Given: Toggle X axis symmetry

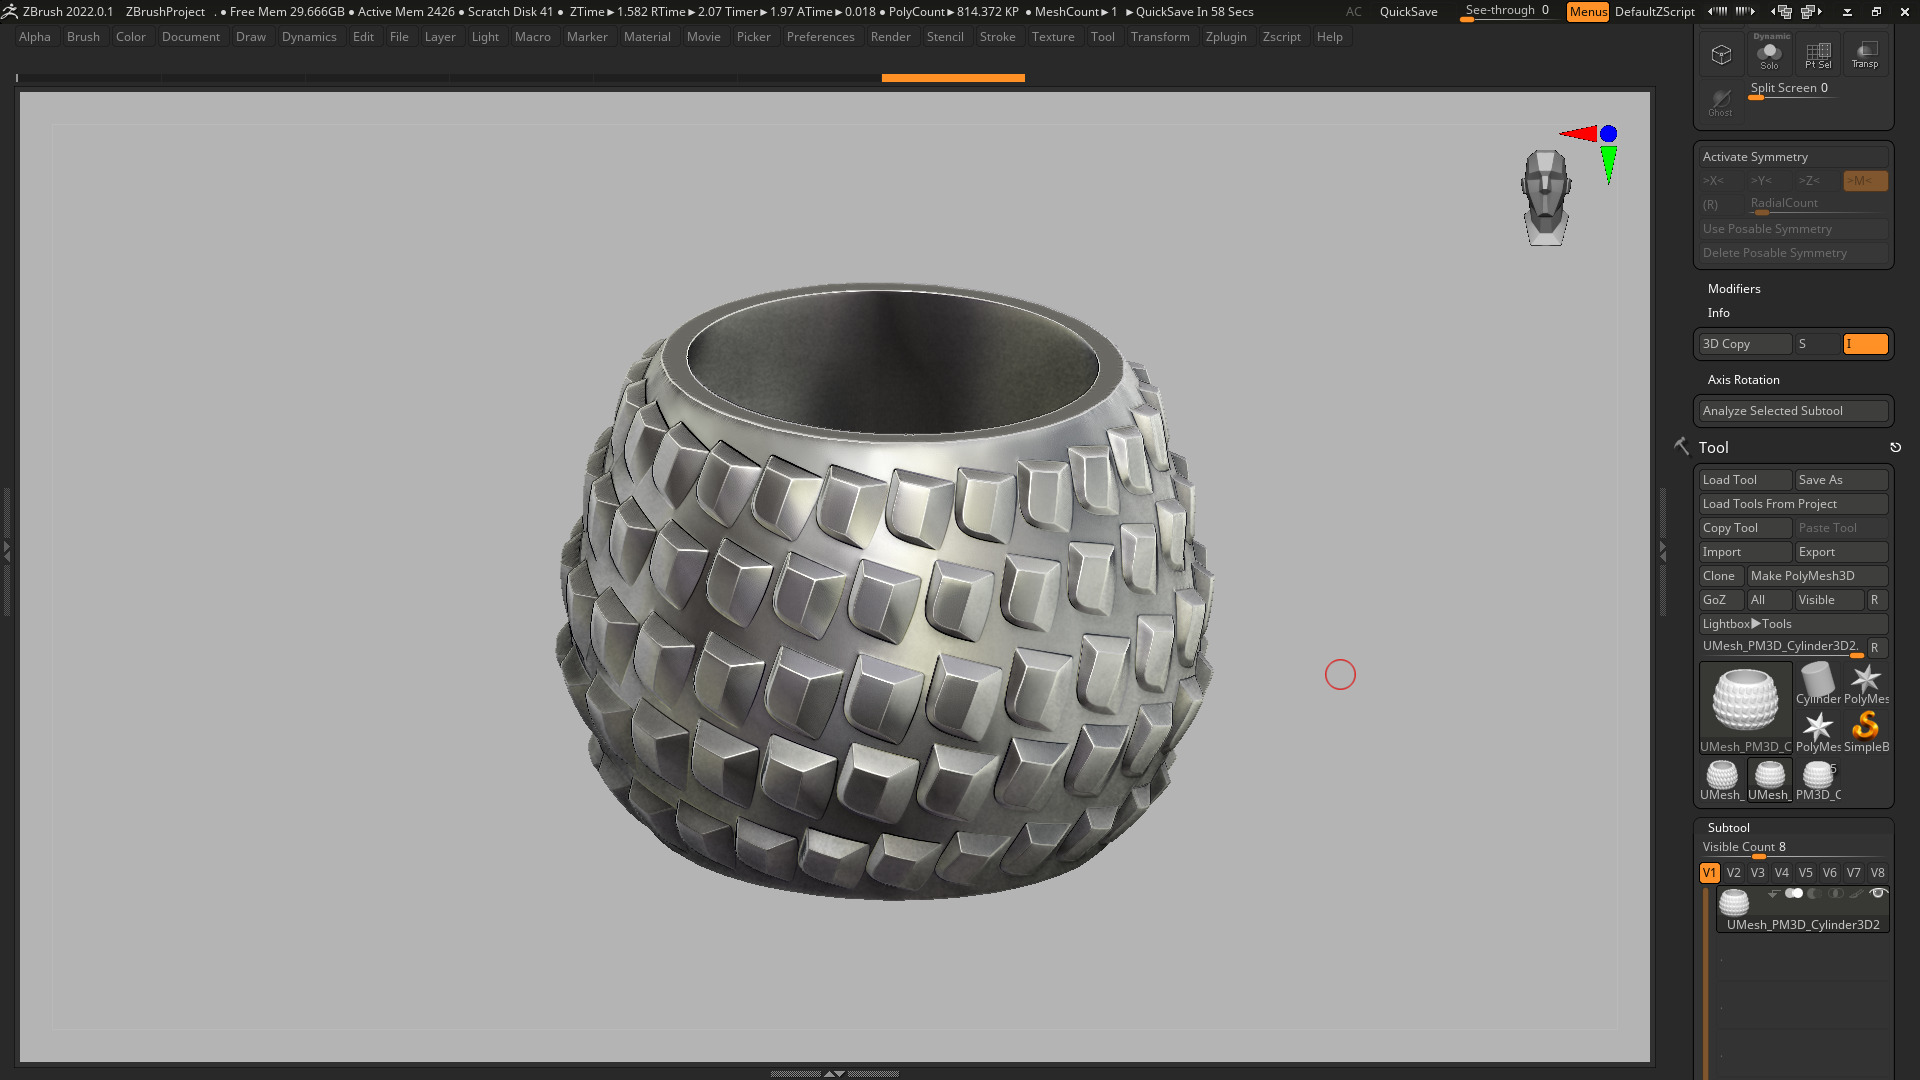Looking at the screenshot, I should (x=1722, y=181).
